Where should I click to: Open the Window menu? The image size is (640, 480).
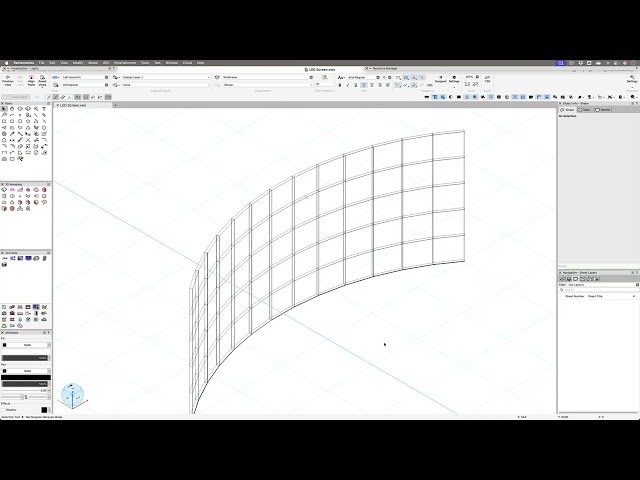(172, 63)
